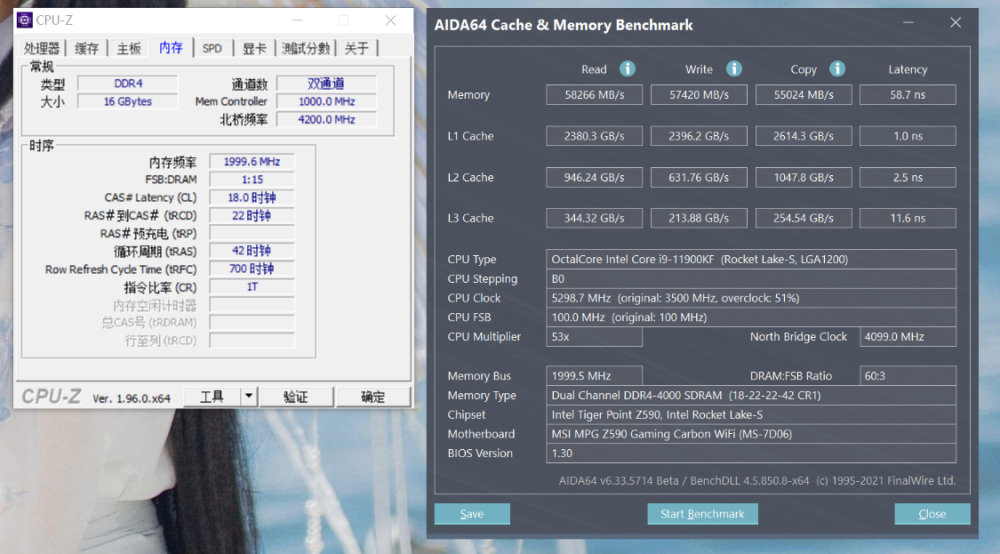Click 双通道 channel value in CPU-Z
1000x554 pixels.
click(327, 84)
